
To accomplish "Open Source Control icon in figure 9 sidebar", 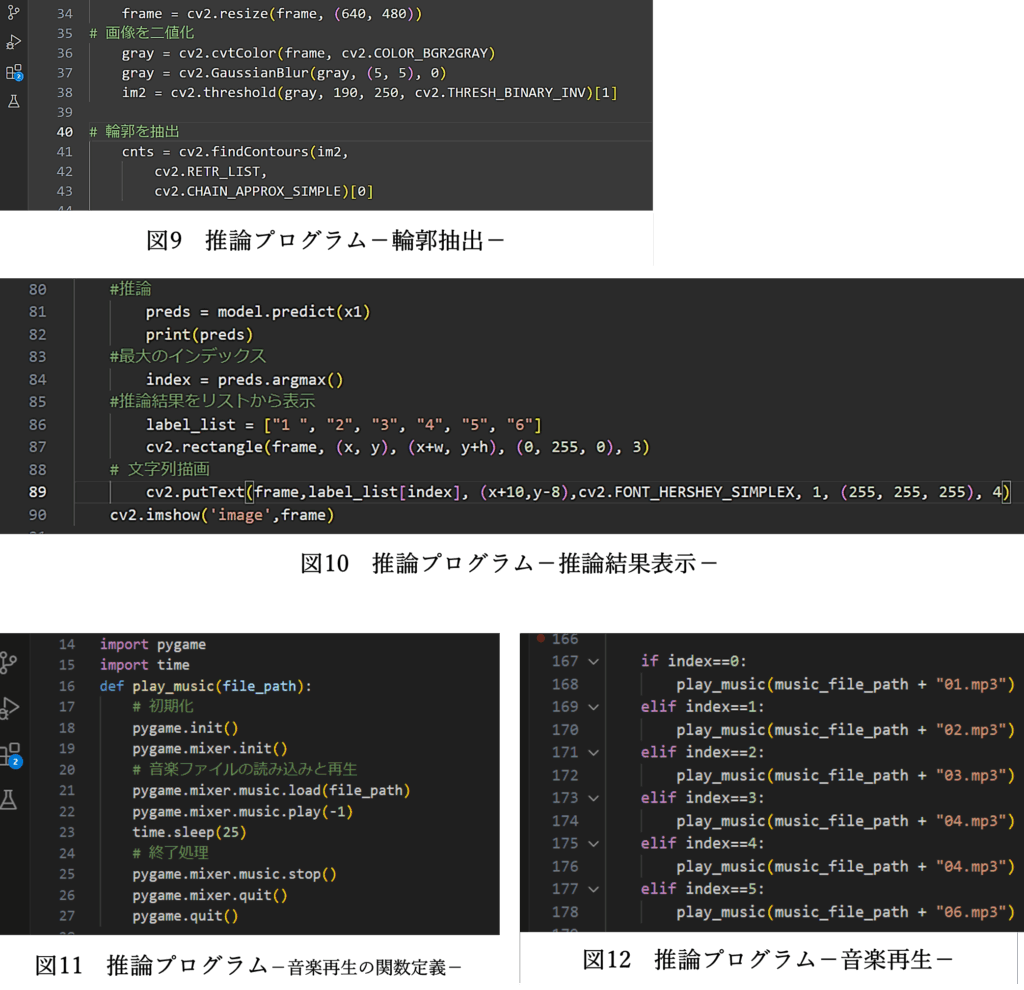I will click(x=13, y=11).
